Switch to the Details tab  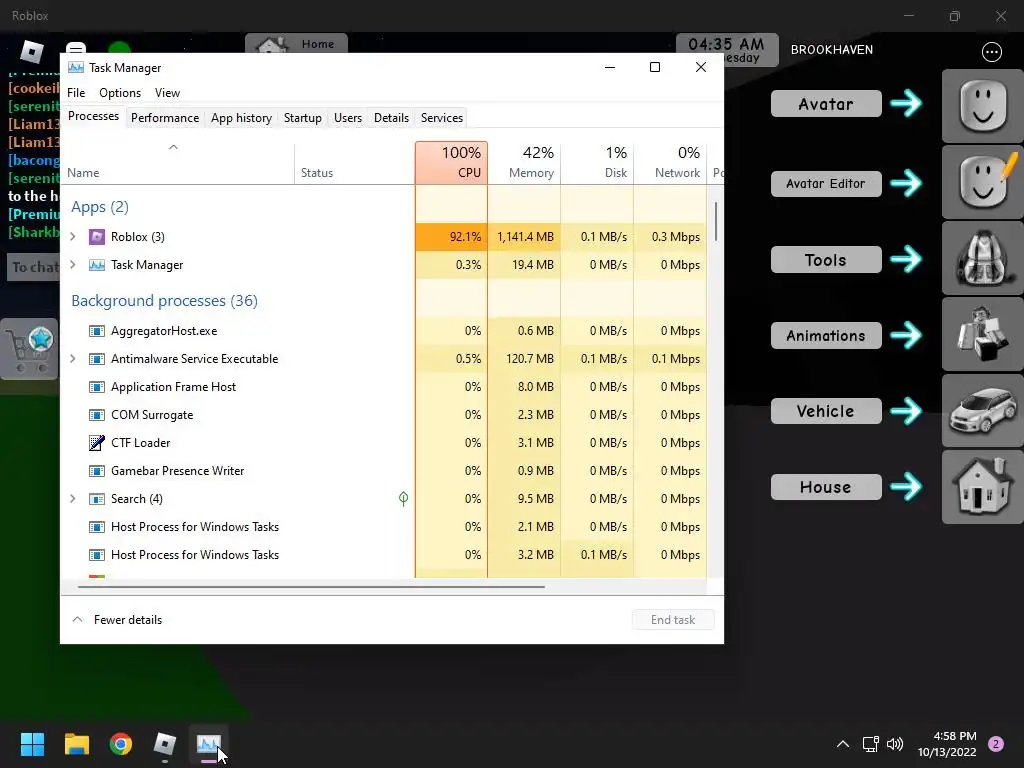tap(391, 118)
